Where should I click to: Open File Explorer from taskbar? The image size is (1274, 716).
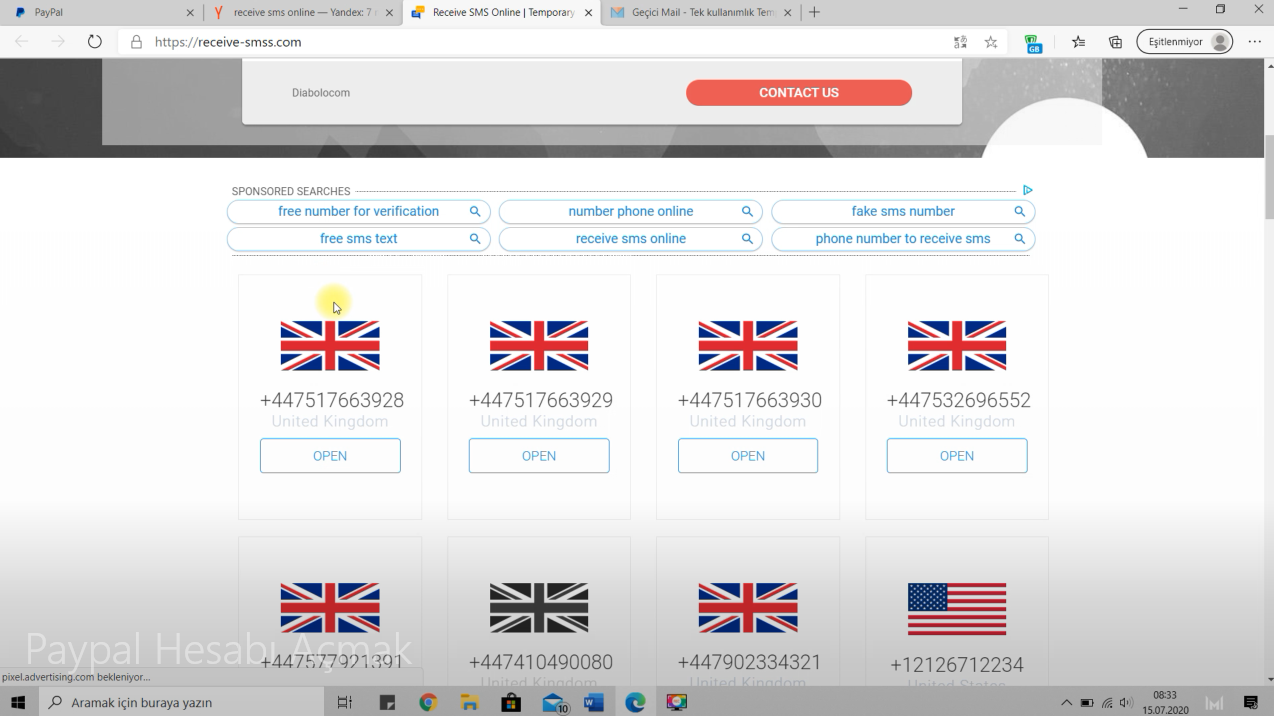(469, 703)
